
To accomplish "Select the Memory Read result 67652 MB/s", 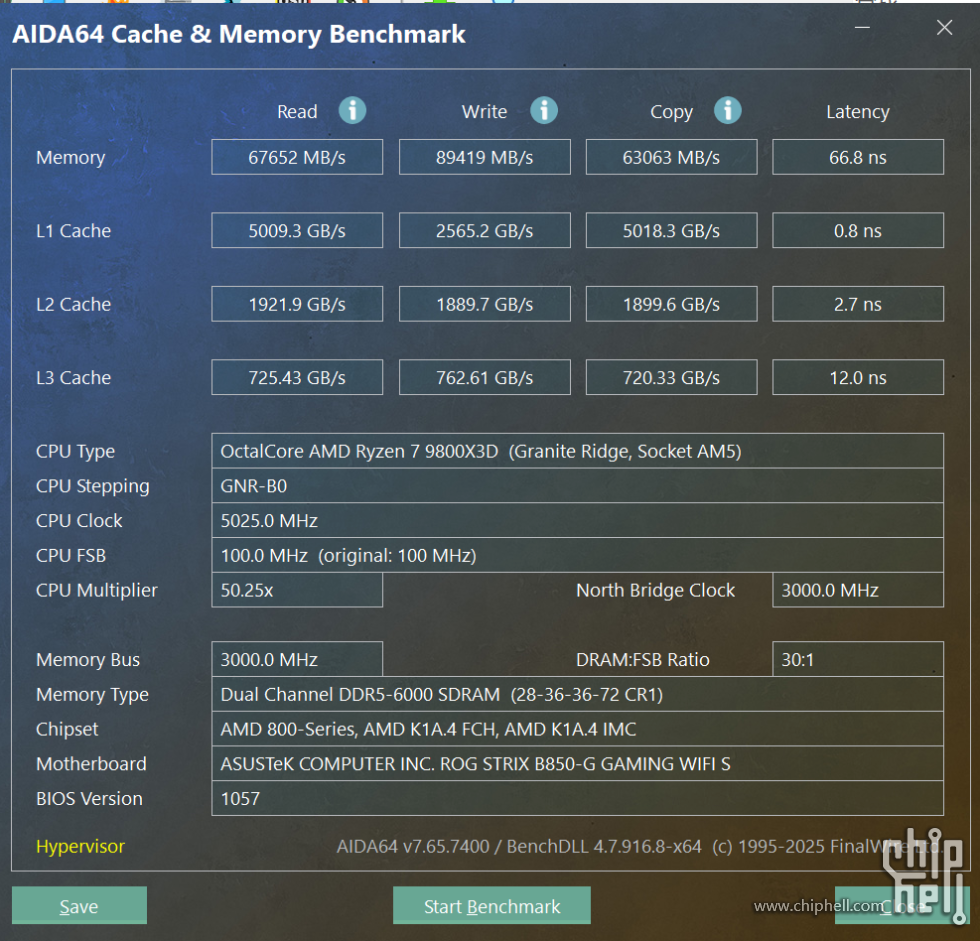I will coord(297,157).
